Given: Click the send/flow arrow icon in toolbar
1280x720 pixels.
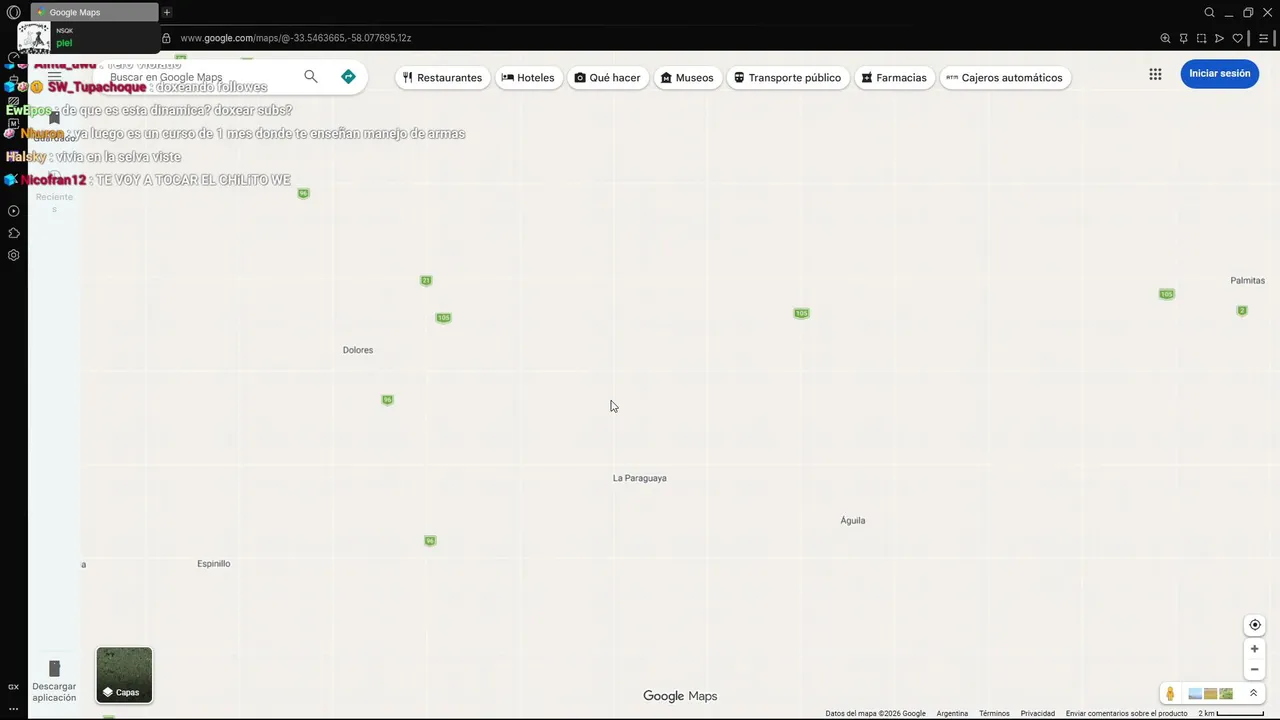Looking at the screenshot, I should click(1219, 38).
